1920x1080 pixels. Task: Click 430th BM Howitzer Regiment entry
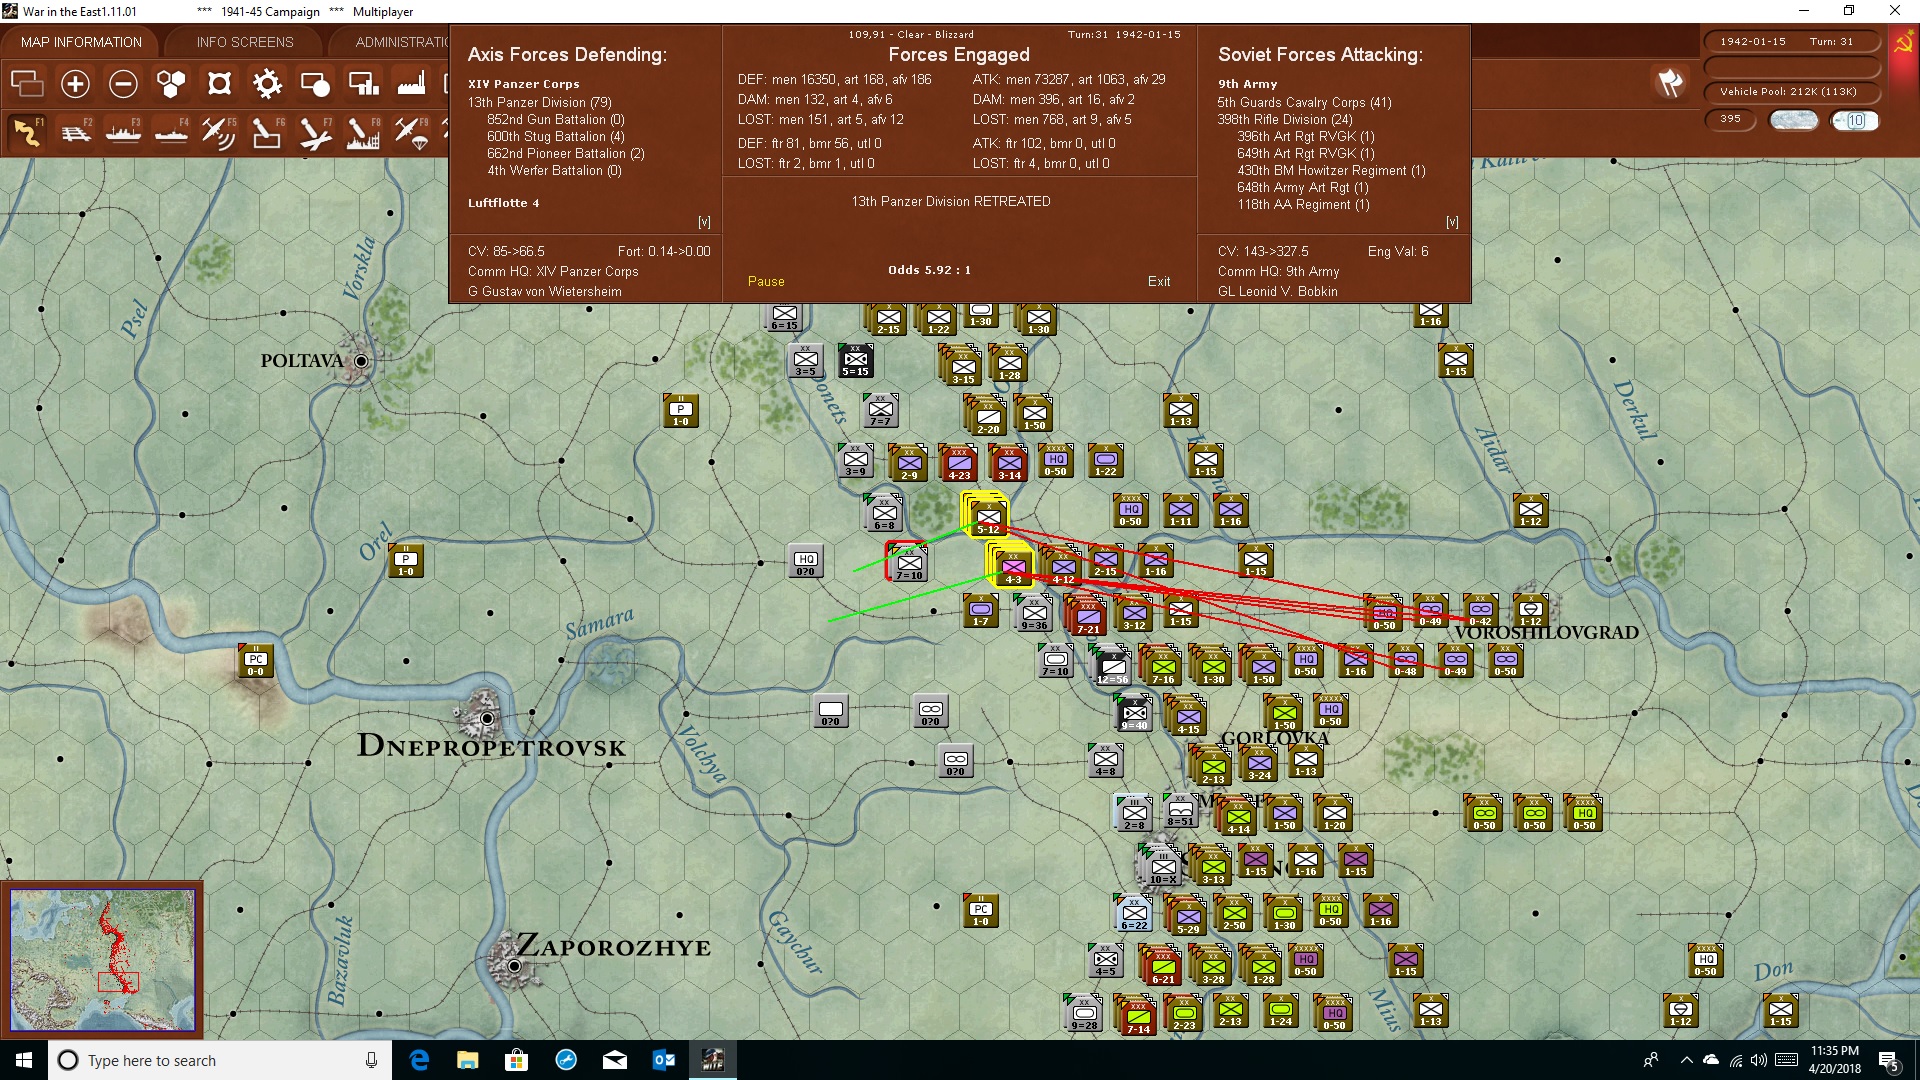click(1331, 170)
